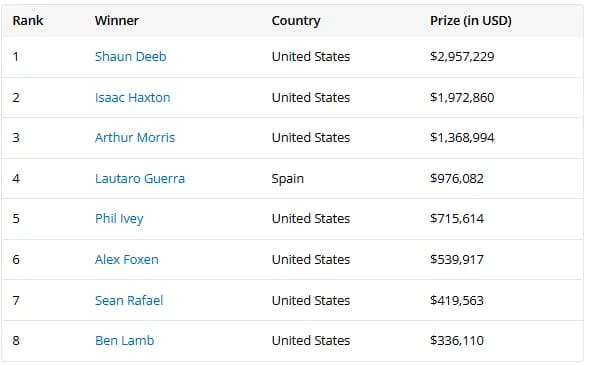This screenshot has width=591, height=365.
Task: Select the Spain country cell
Action: click(x=288, y=179)
